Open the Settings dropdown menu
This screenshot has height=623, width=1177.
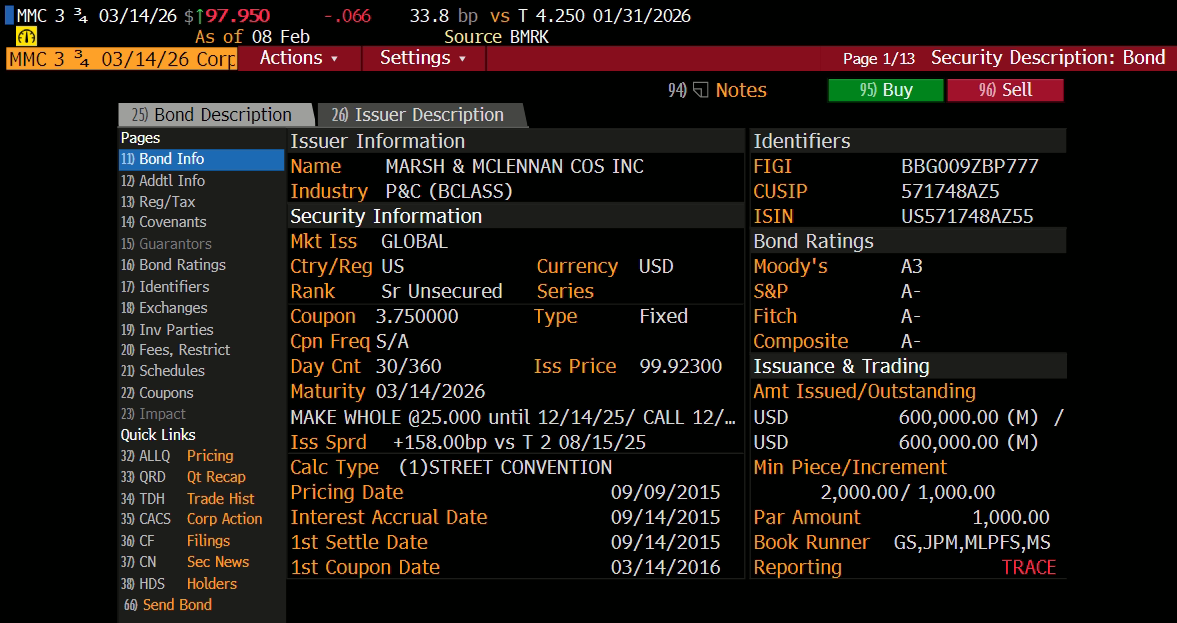(423, 58)
